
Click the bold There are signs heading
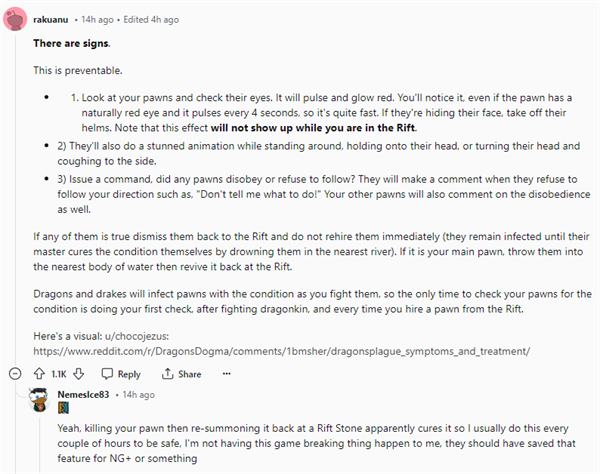(x=72, y=44)
